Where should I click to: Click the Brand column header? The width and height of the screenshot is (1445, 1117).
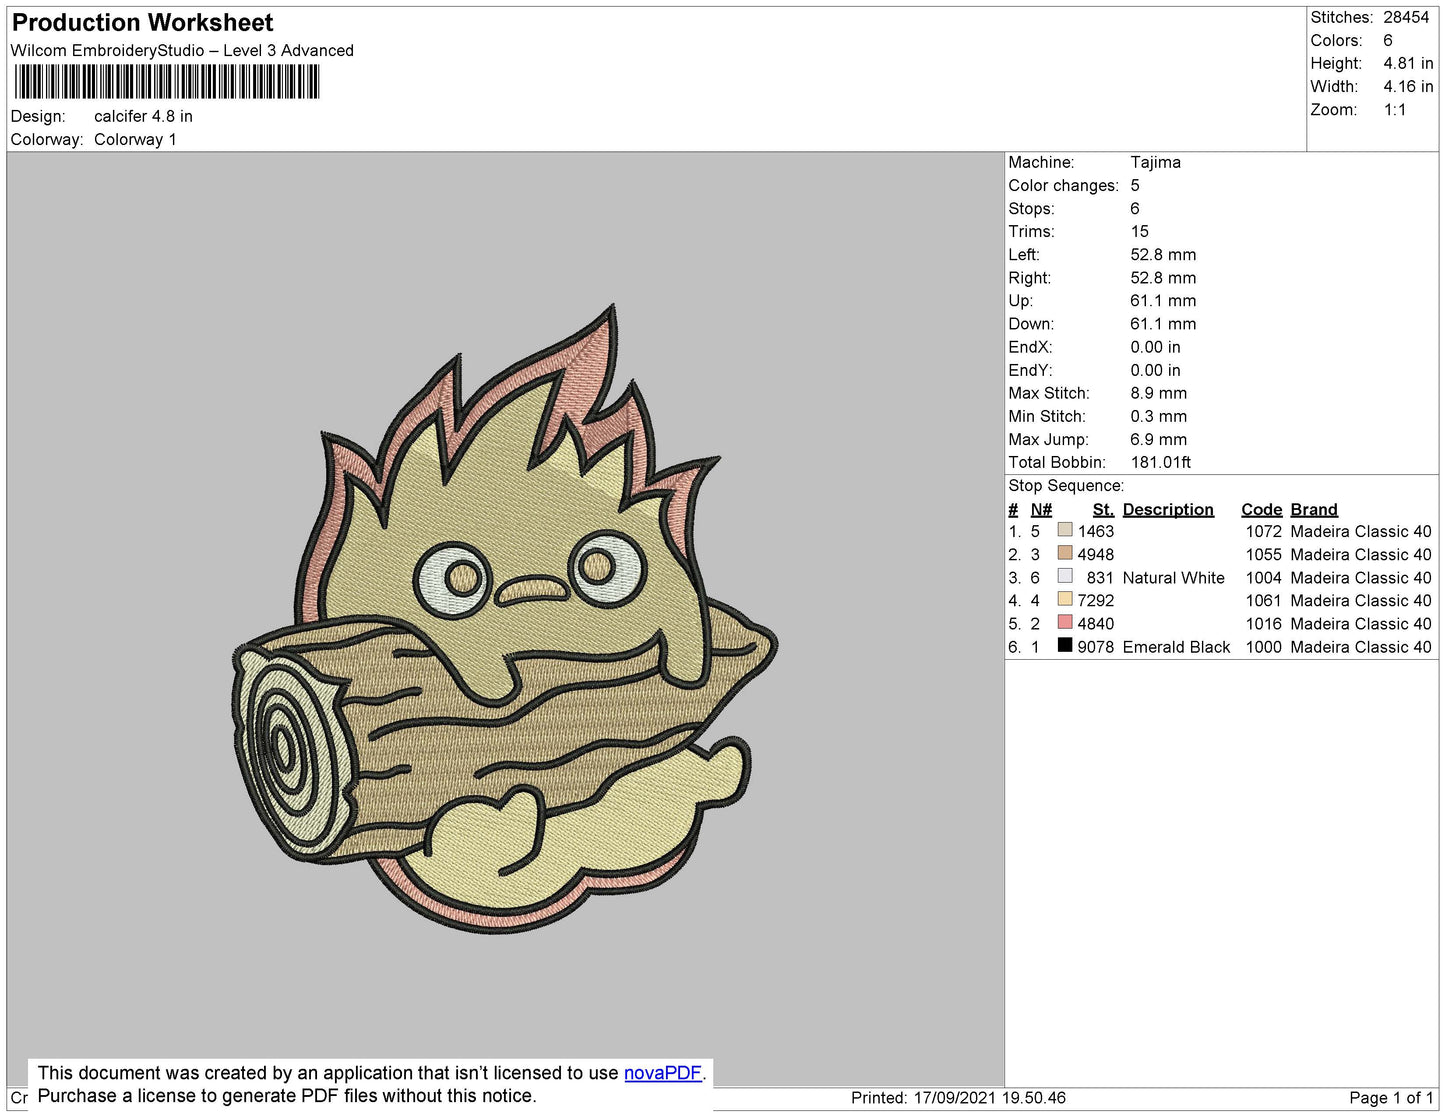click(1313, 509)
